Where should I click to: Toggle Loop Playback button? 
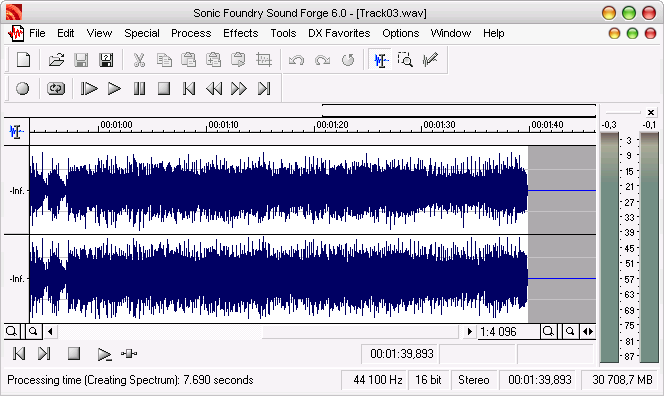tap(56, 89)
